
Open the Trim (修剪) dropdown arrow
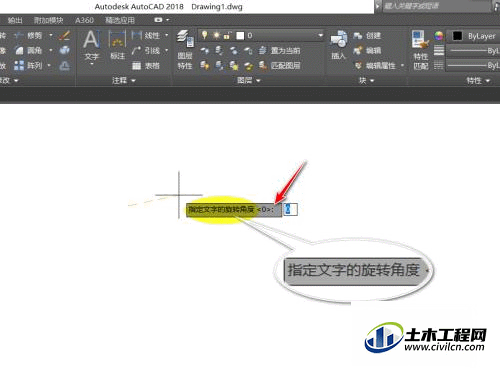point(51,35)
